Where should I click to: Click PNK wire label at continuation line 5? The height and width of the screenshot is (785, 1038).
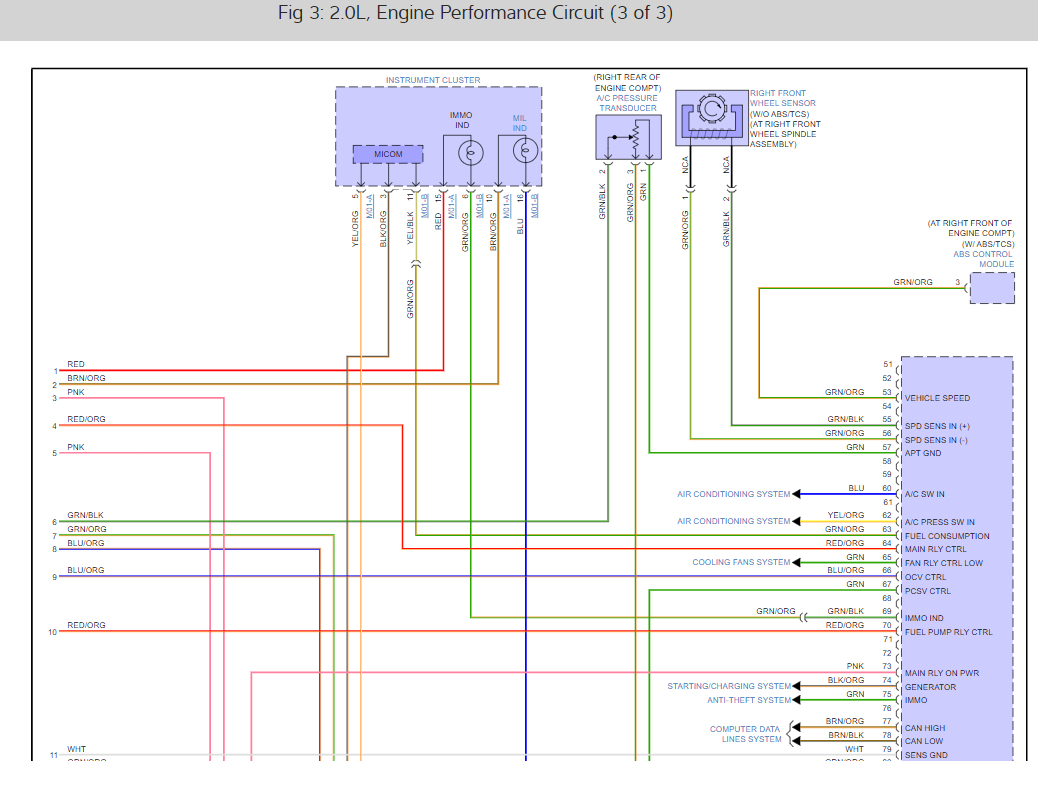pyautogui.click(x=75, y=447)
